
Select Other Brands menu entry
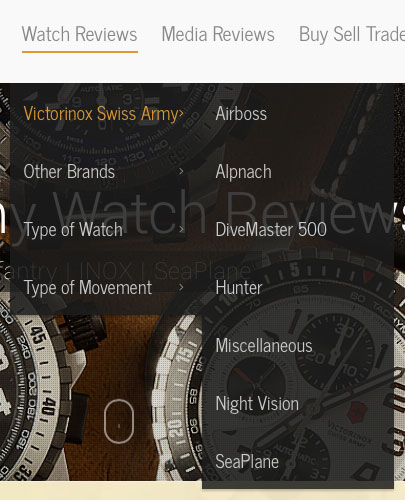(x=69, y=172)
